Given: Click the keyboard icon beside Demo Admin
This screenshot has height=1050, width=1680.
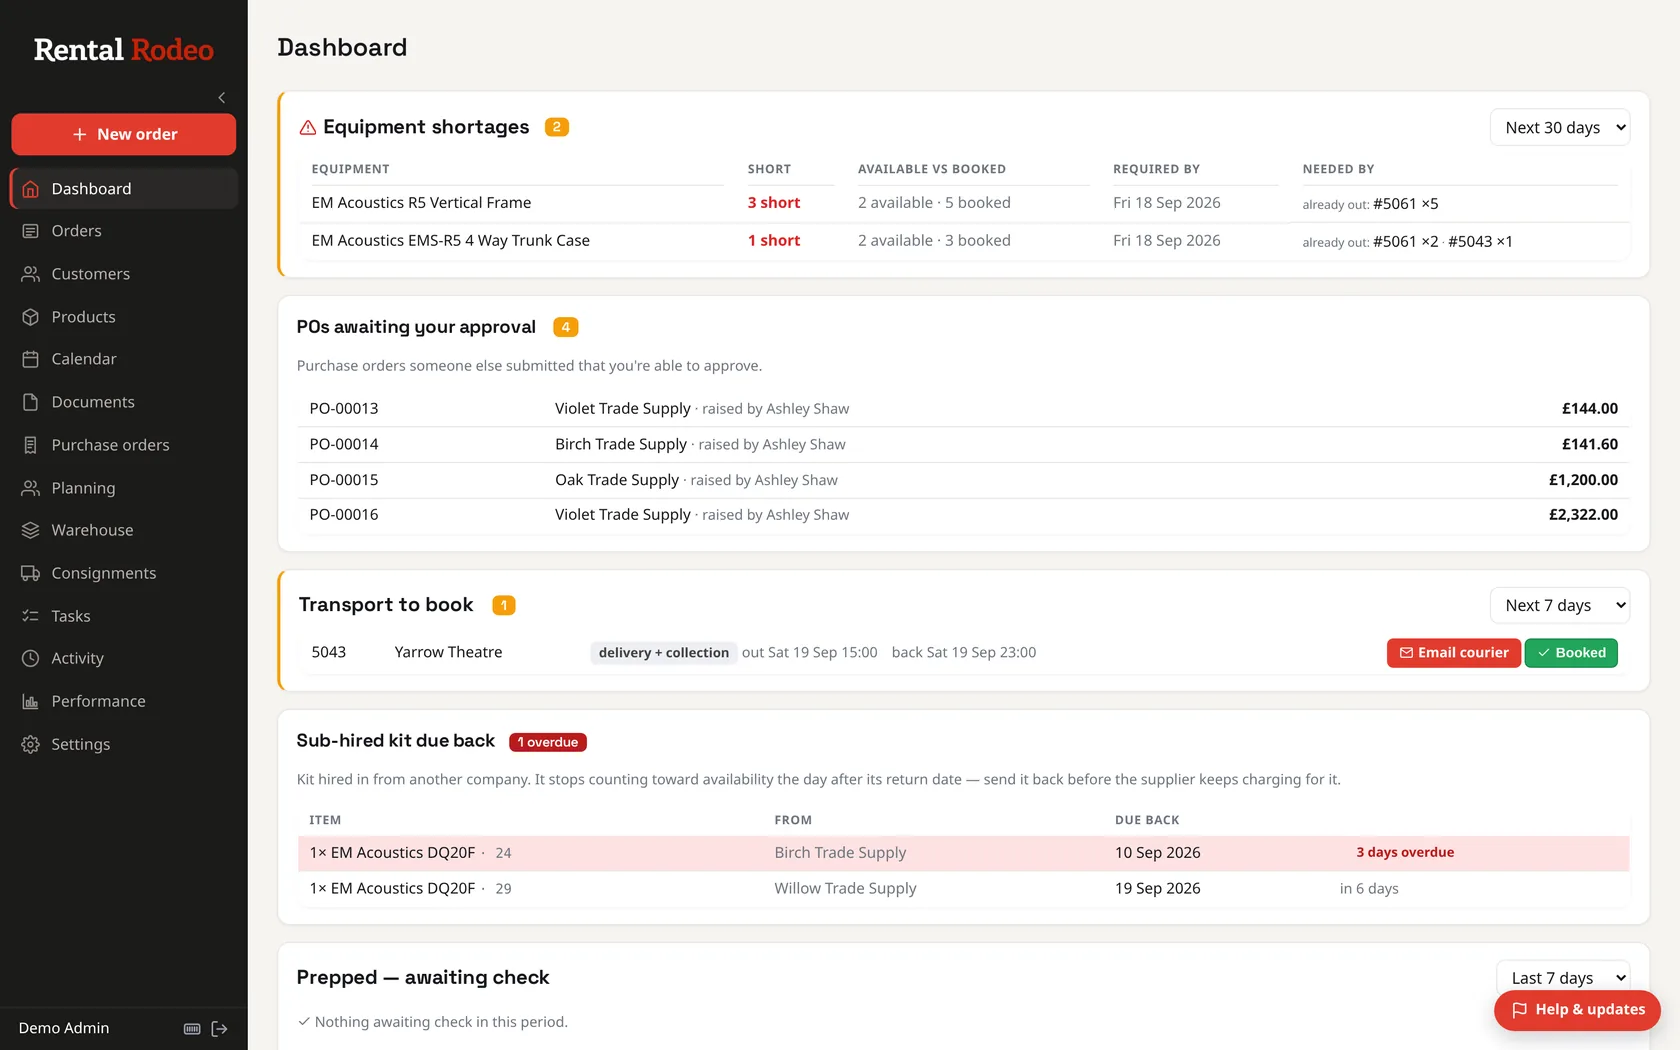Looking at the screenshot, I should tap(192, 1029).
